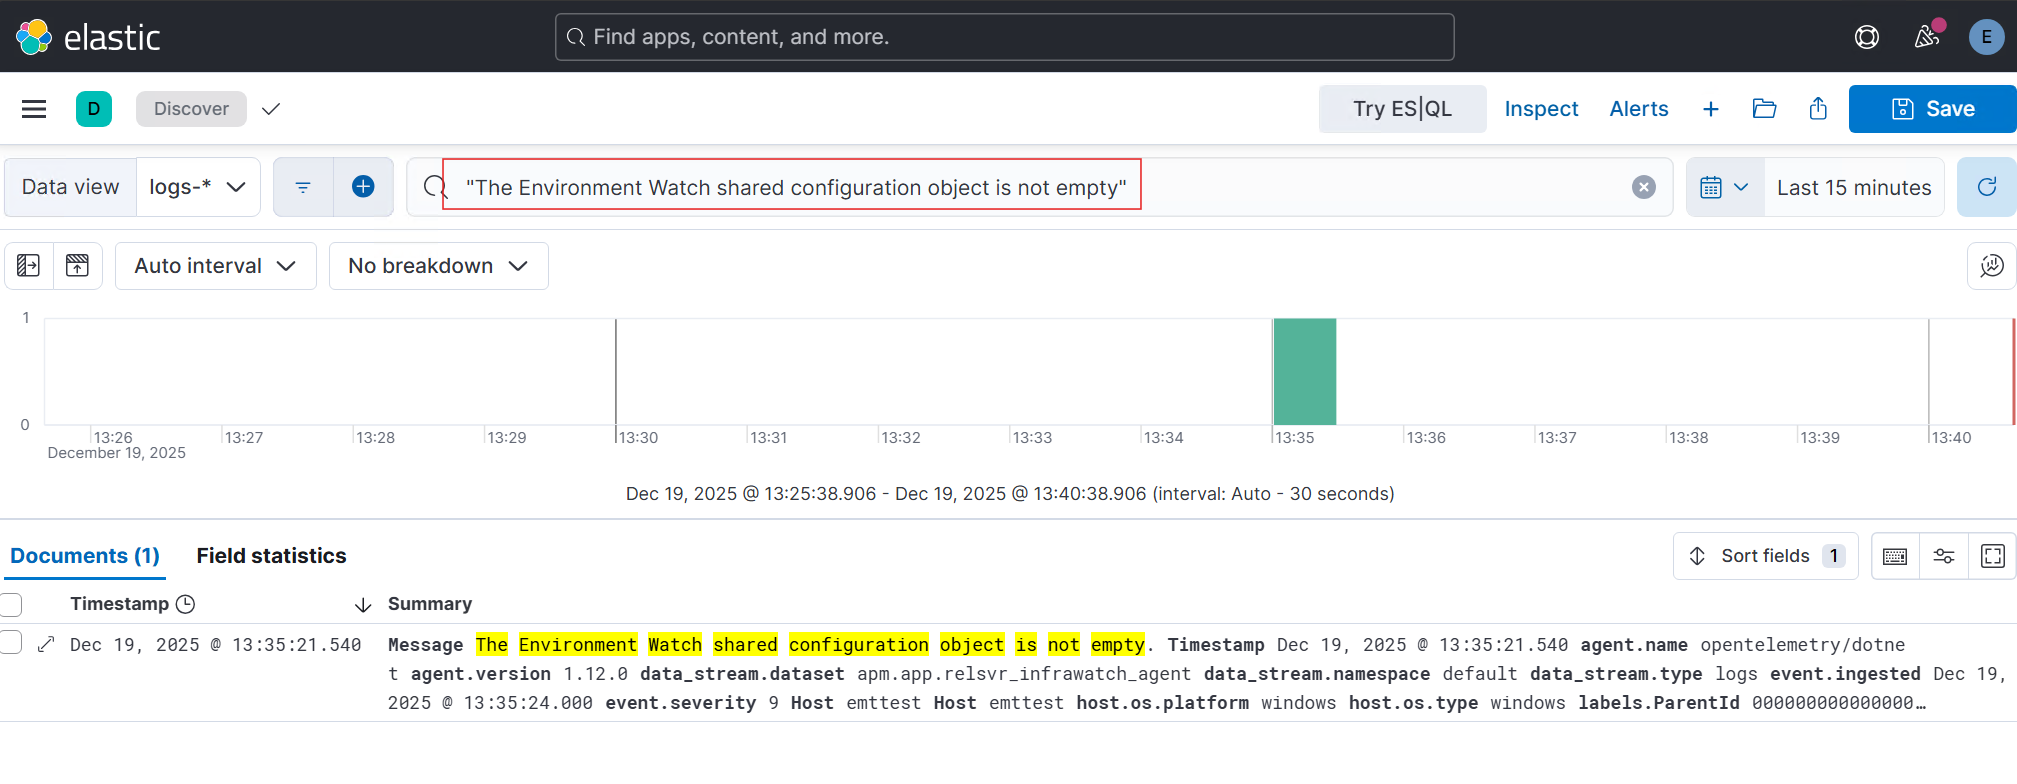2017x784 pixels.
Task: Add a filter with the plus button
Action: click(x=363, y=187)
